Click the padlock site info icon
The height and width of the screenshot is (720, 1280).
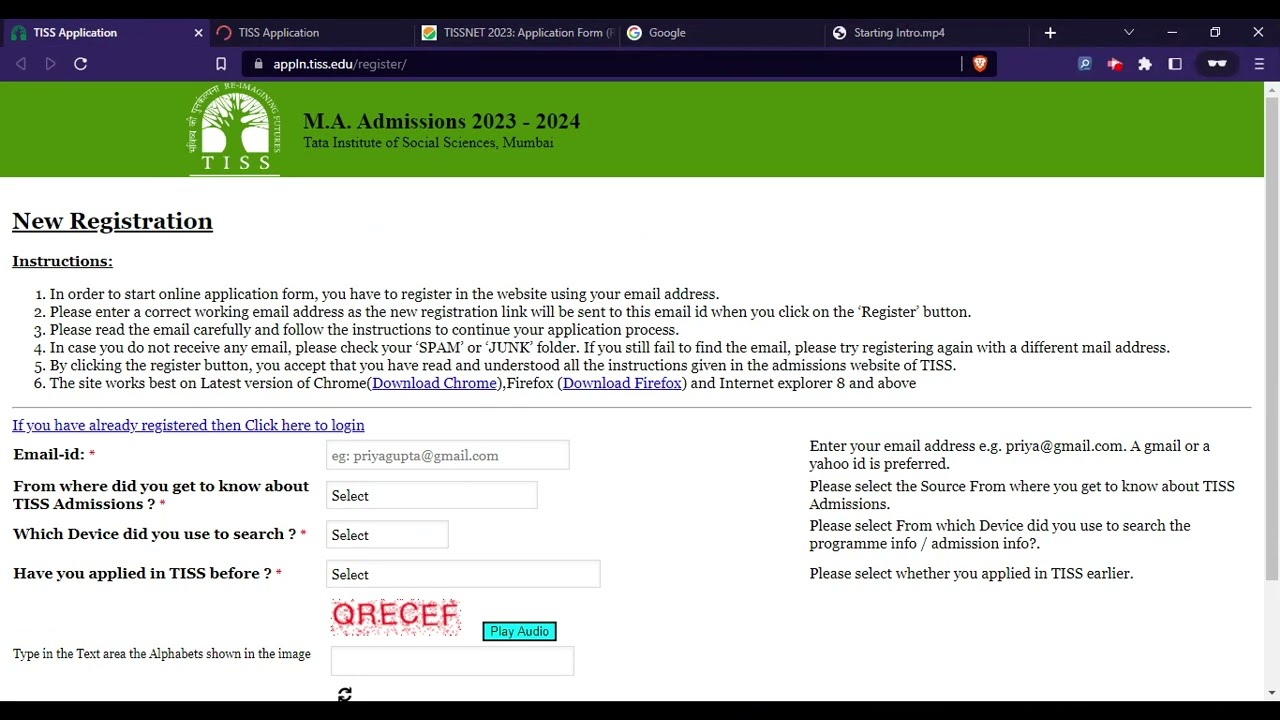[x=258, y=64]
